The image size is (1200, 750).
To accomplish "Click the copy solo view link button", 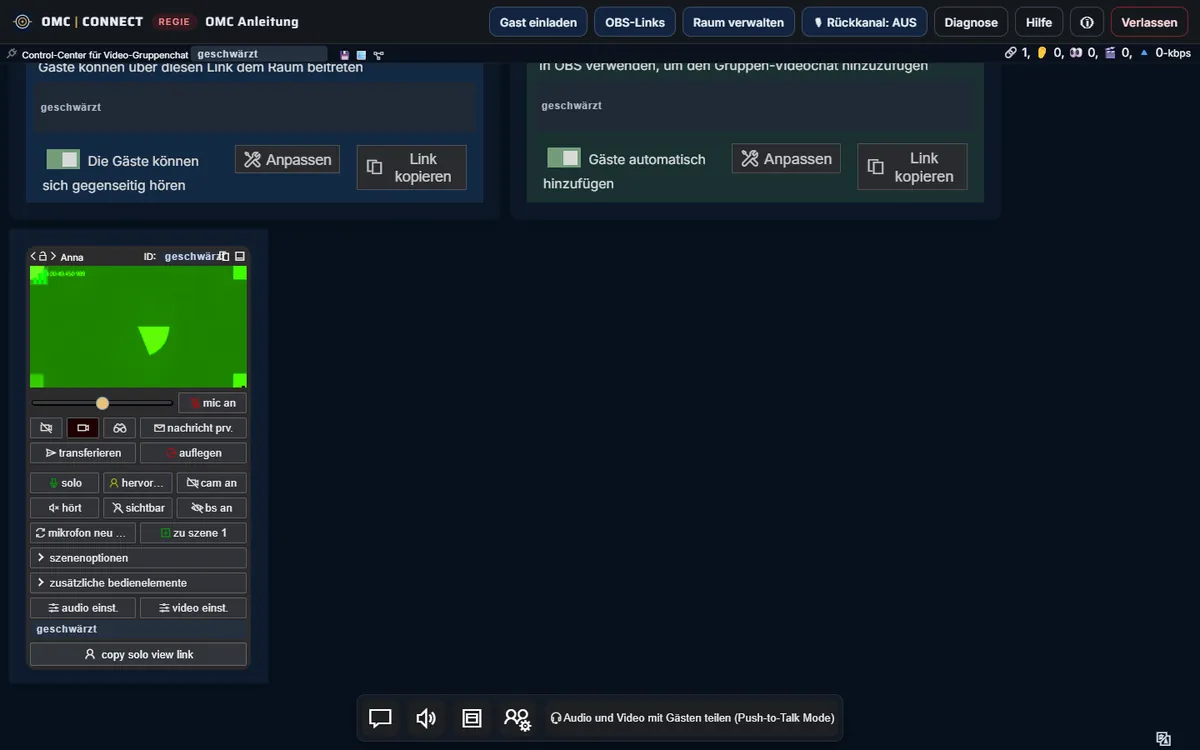I will pos(138,654).
